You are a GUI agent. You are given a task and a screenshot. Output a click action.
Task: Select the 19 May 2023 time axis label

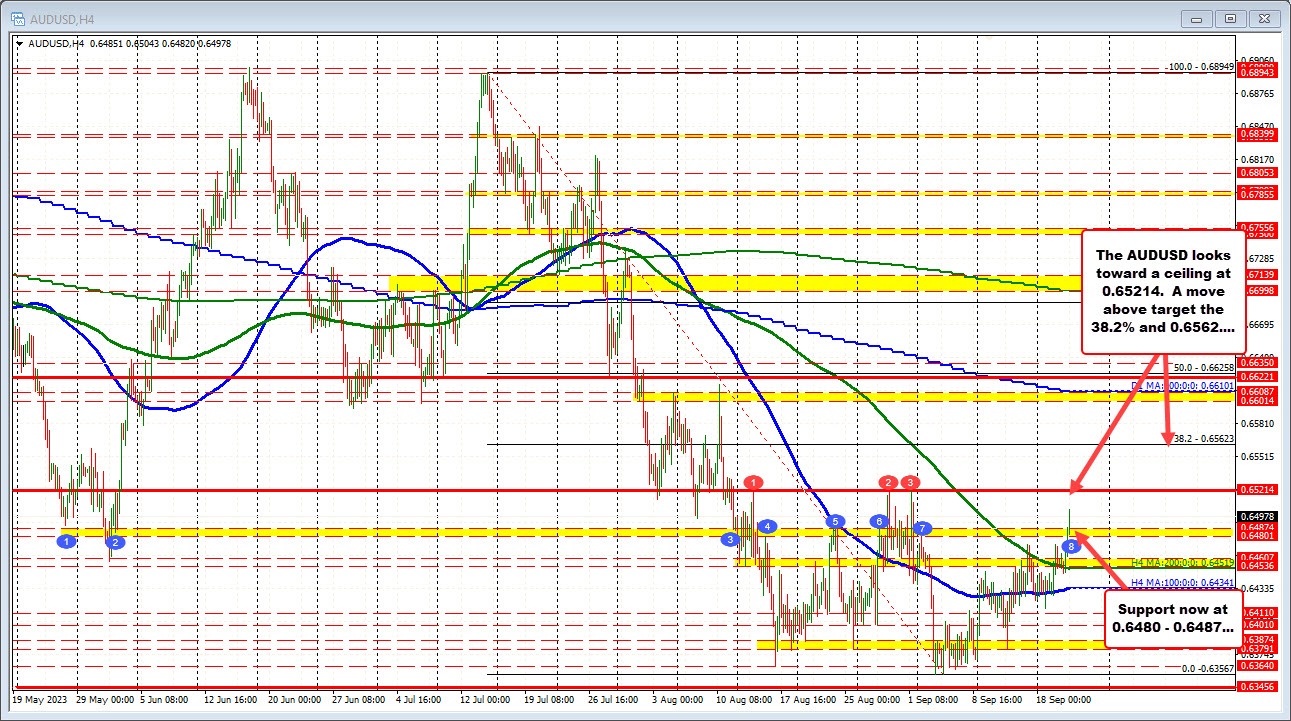(42, 702)
